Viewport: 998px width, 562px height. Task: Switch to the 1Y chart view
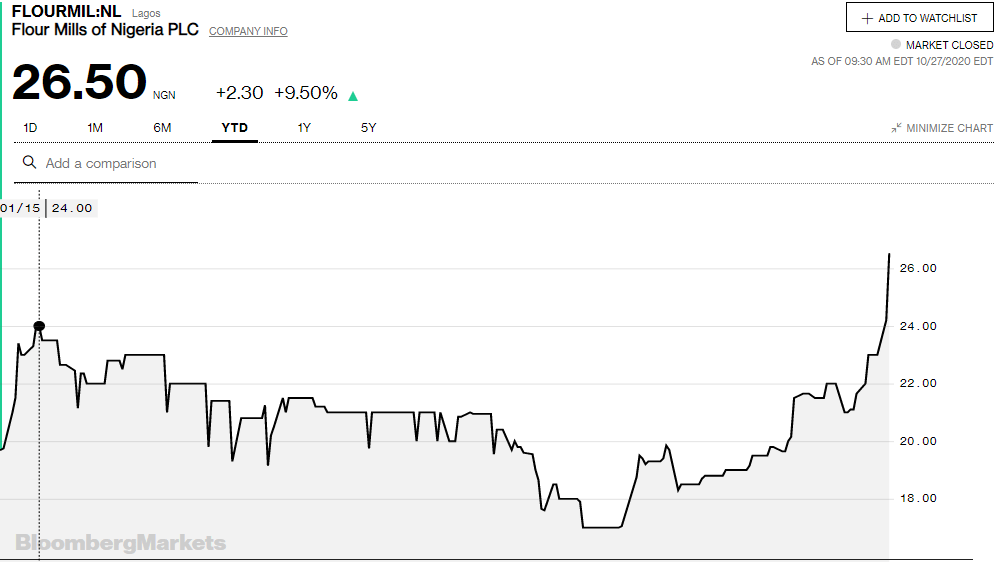(x=304, y=128)
